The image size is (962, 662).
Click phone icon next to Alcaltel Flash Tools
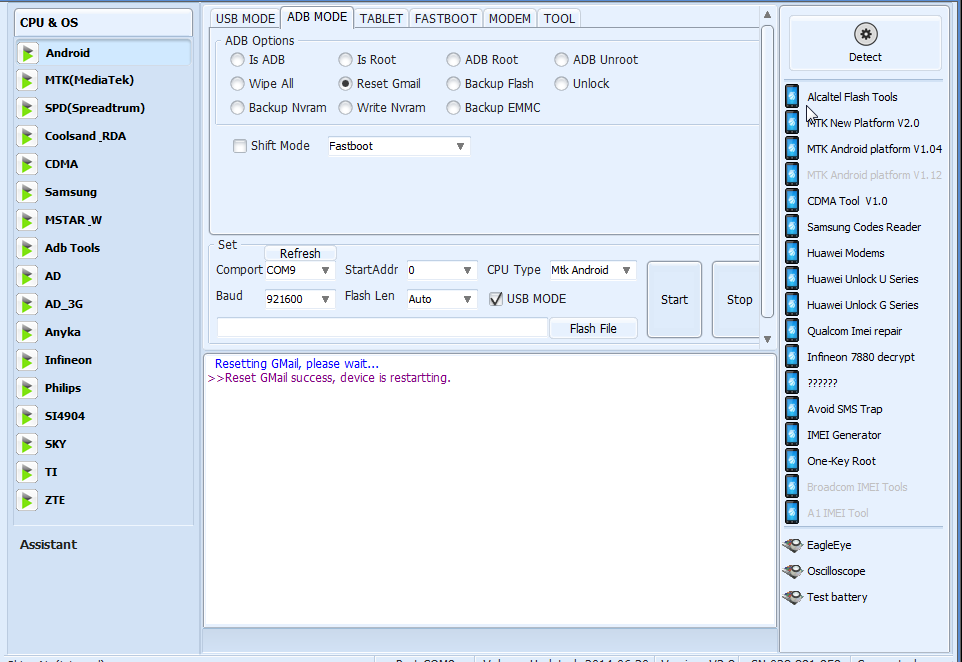pyautogui.click(x=792, y=96)
